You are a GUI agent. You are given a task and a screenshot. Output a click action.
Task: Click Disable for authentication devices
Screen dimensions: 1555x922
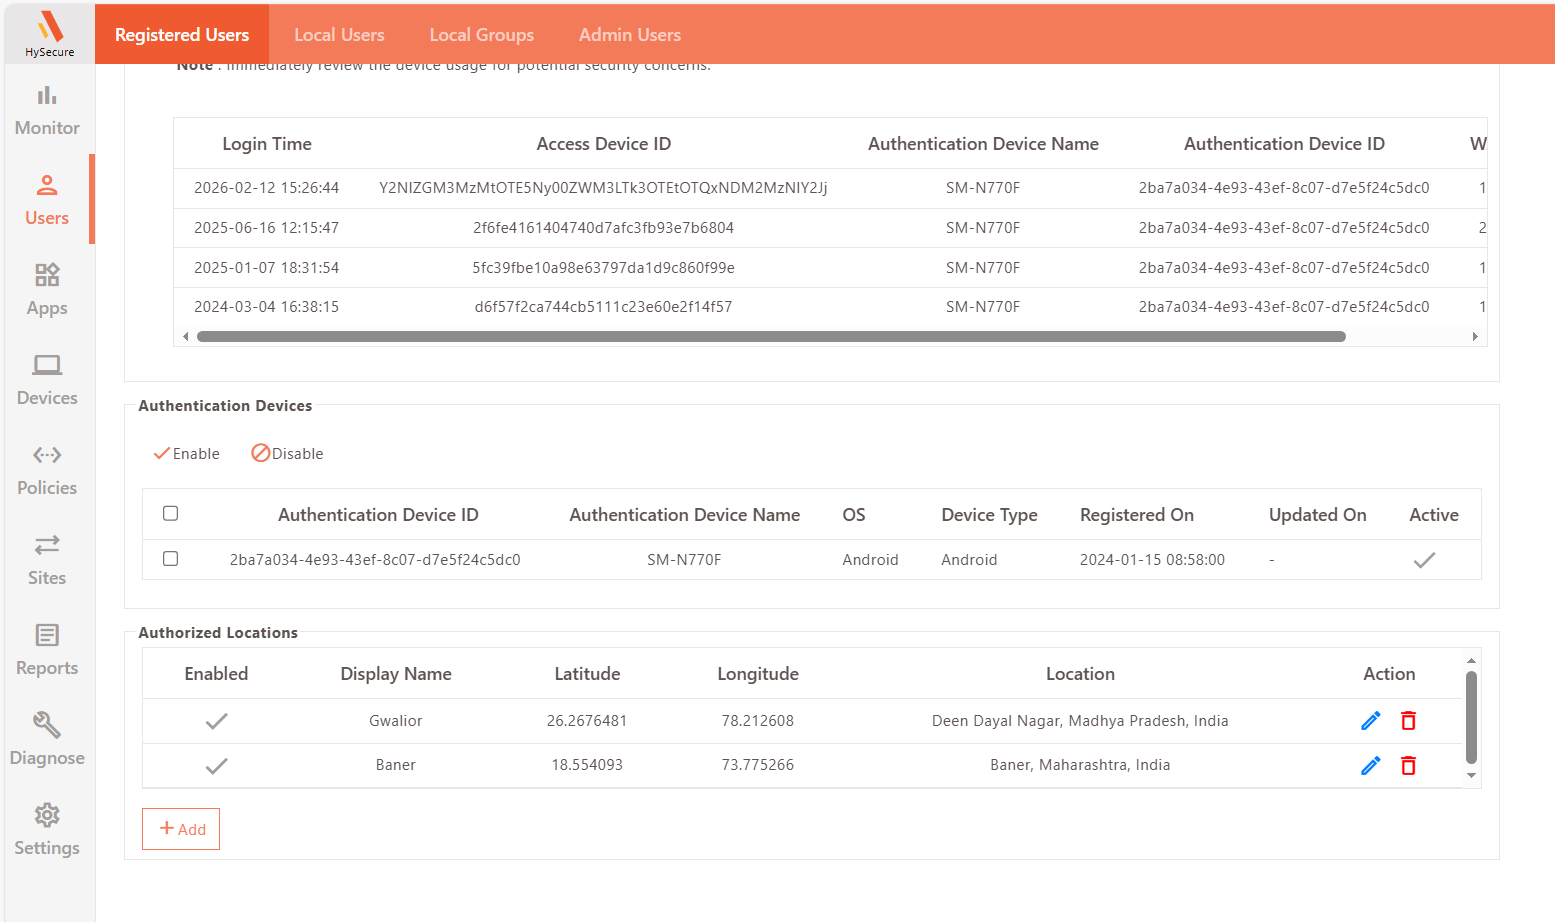coord(287,454)
